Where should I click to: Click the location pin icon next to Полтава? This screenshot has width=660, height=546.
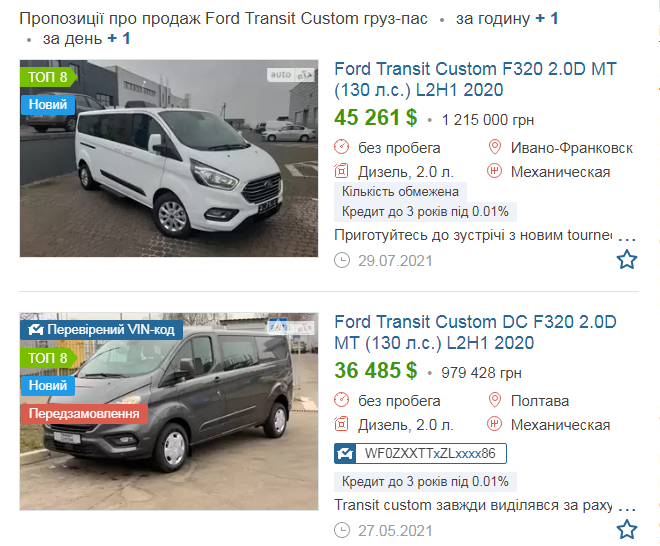point(495,400)
